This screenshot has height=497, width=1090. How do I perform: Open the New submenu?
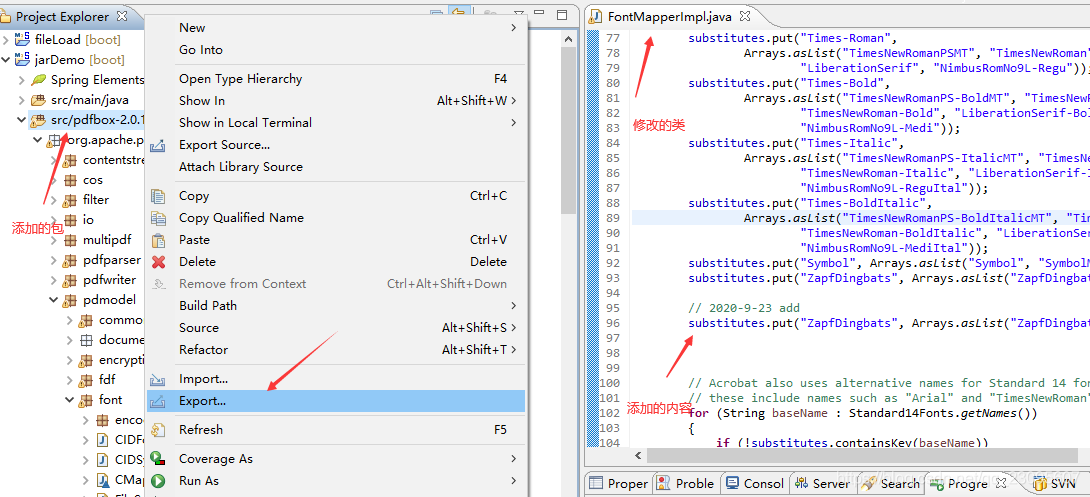click(x=336, y=28)
